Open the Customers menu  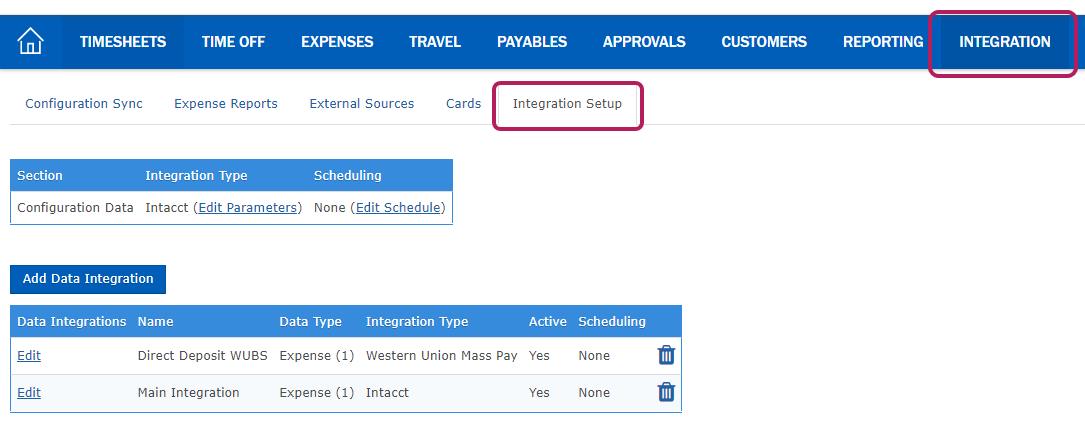(764, 42)
